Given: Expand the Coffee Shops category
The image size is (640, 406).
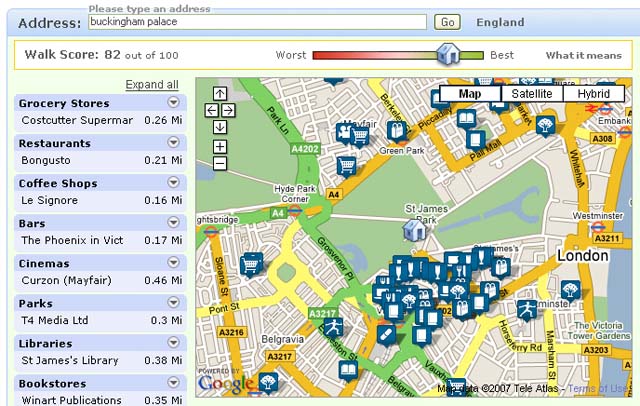Looking at the screenshot, I should pos(173,182).
